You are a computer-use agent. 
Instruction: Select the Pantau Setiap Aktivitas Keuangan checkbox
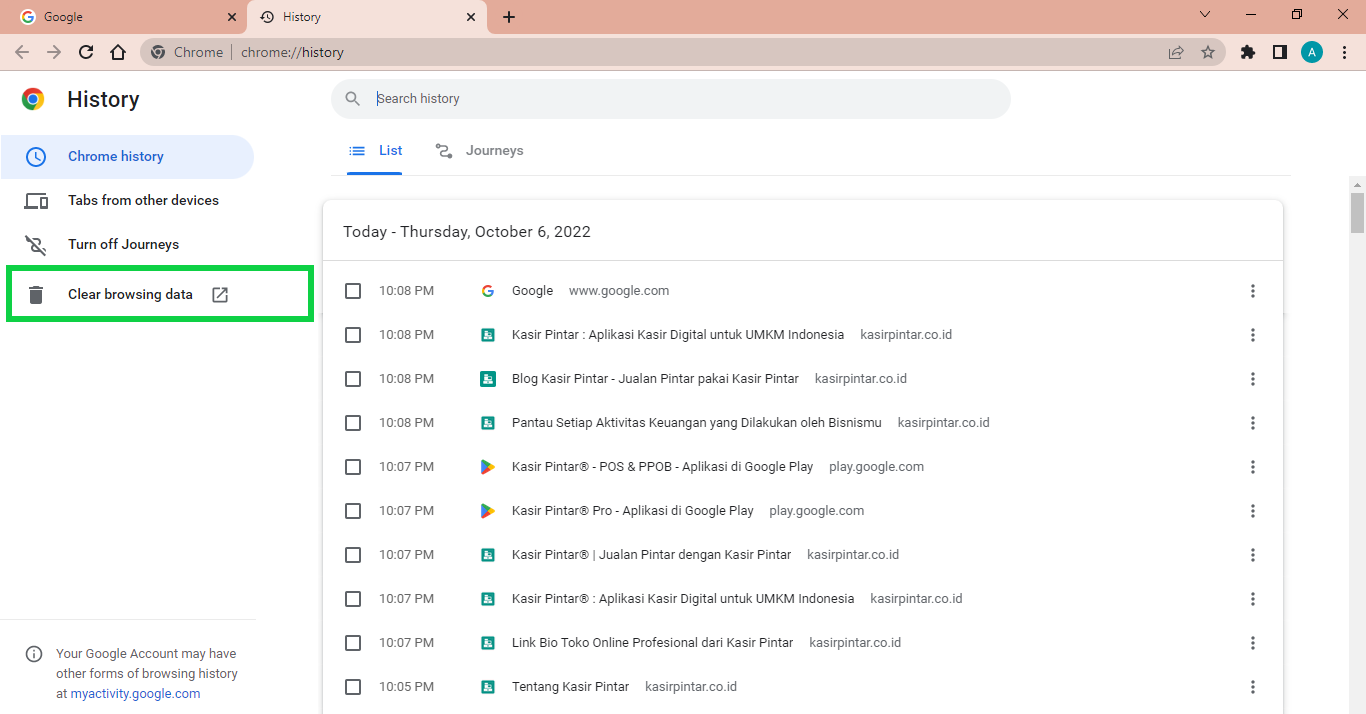[x=353, y=423]
